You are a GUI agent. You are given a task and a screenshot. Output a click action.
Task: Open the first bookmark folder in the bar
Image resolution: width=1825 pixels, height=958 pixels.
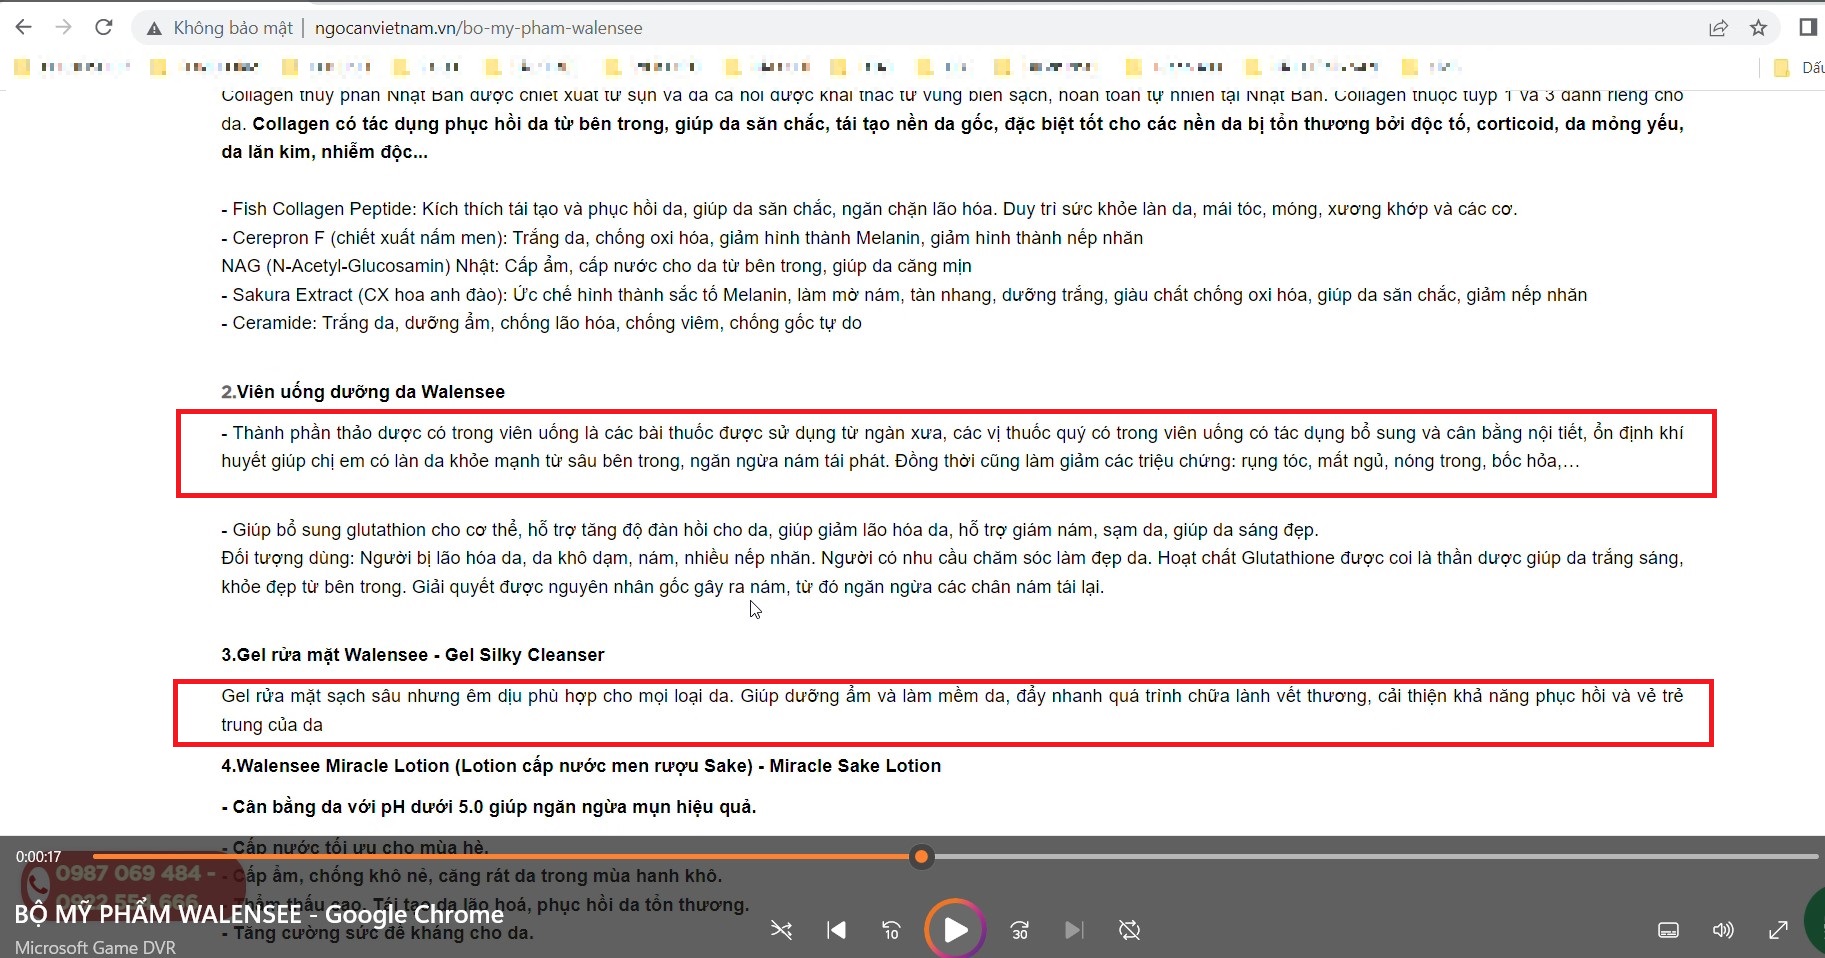(x=72, y=67)
